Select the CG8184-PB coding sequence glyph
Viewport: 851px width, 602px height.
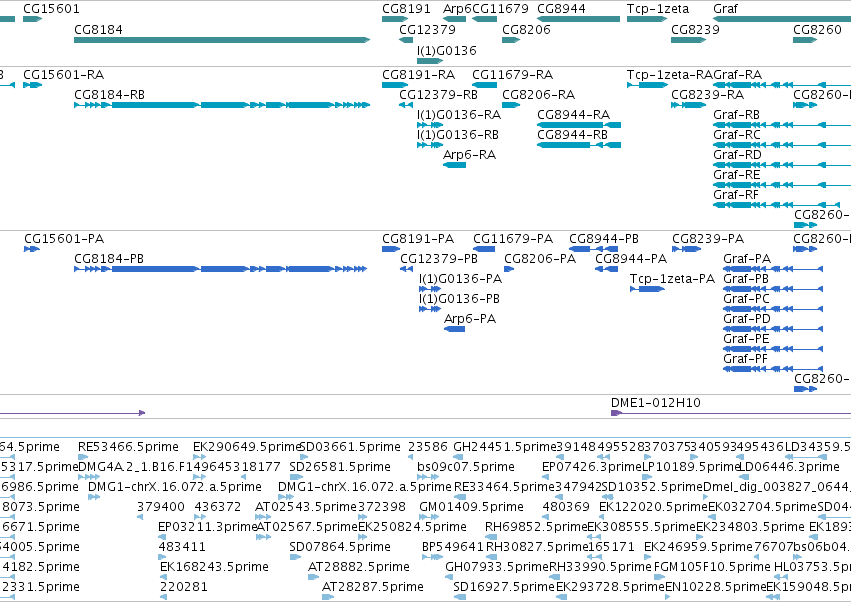pos(221,269)
